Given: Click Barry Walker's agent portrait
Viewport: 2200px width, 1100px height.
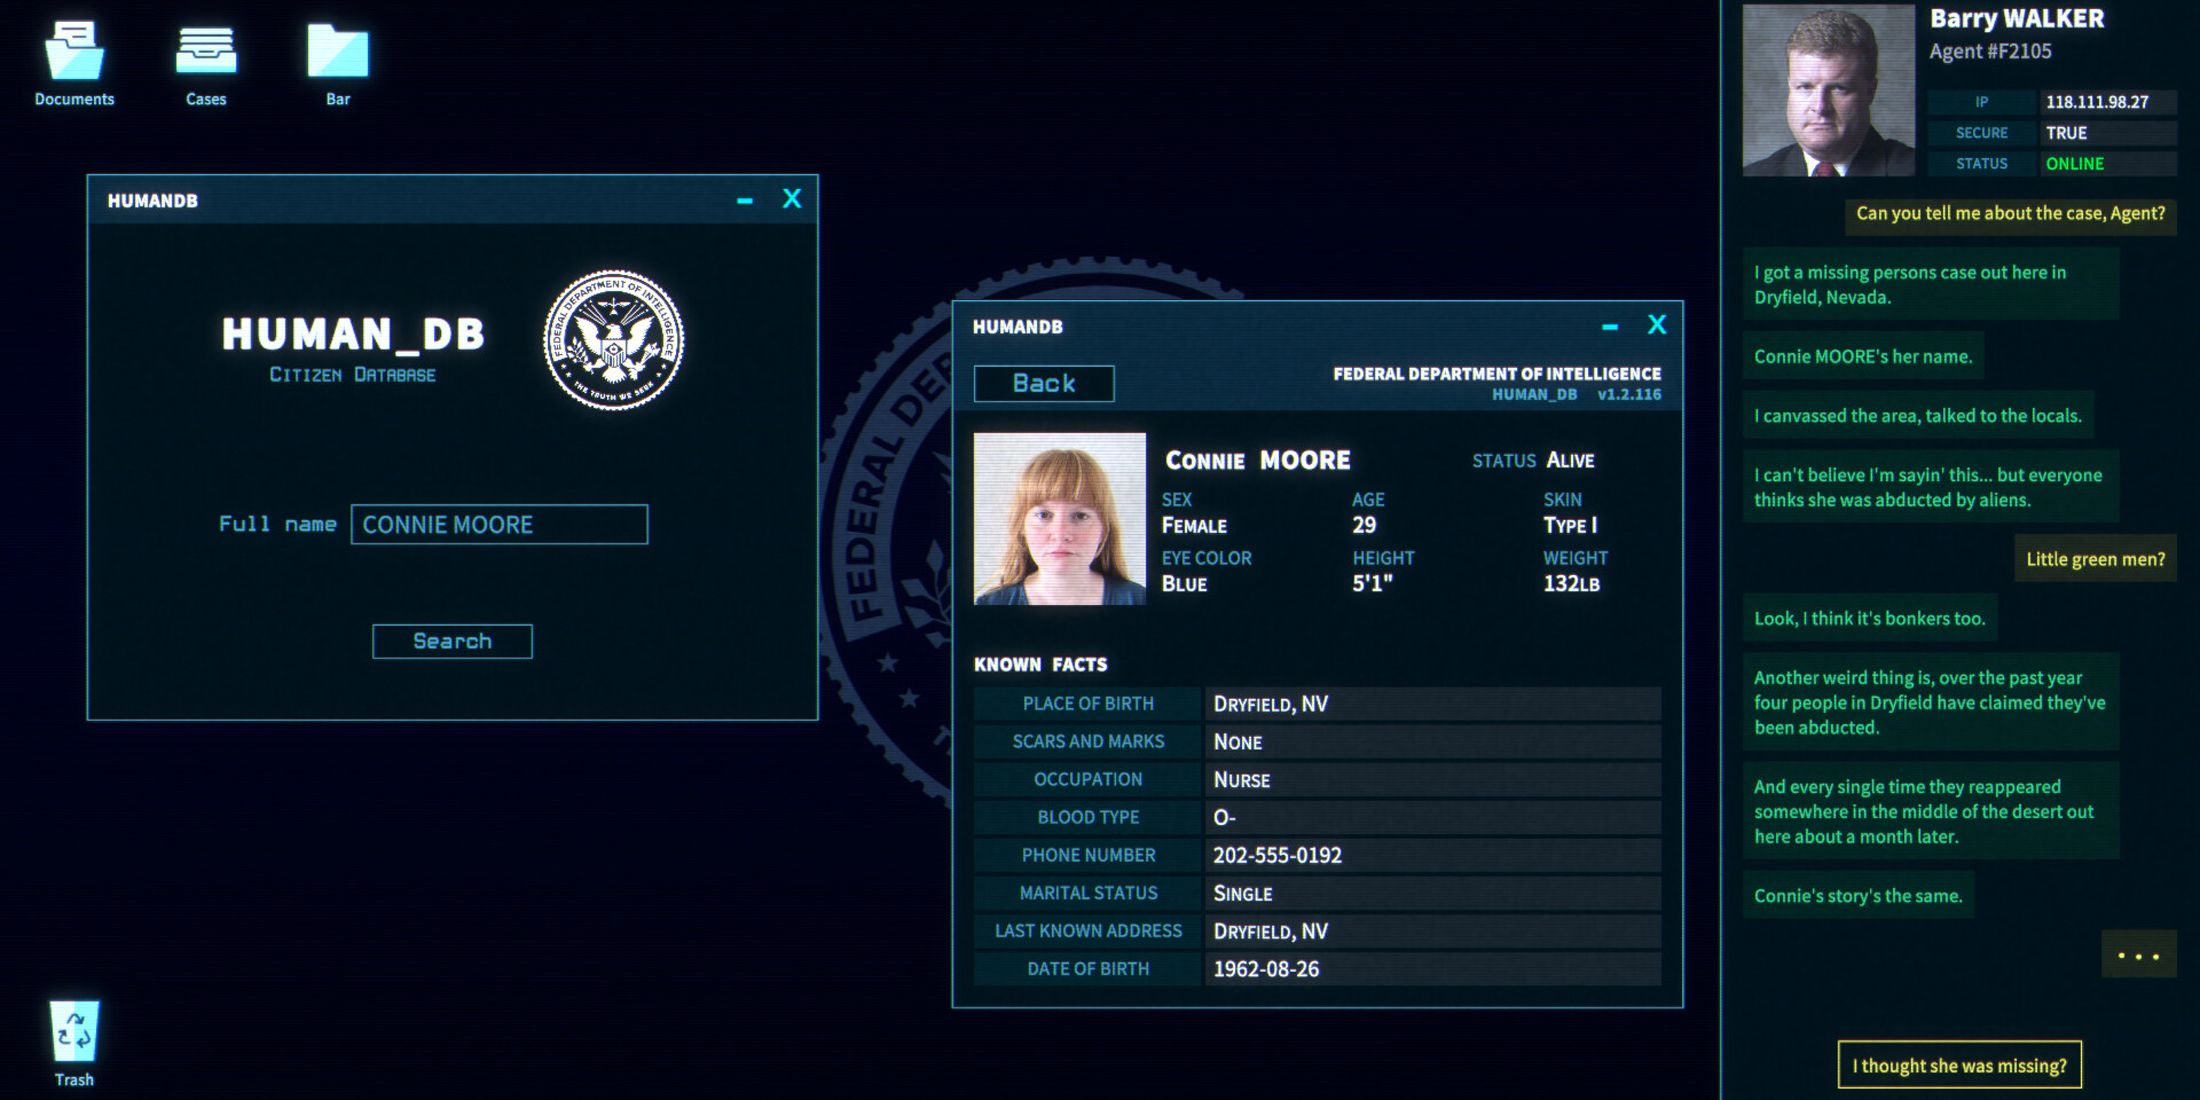Looking at the screenshot, I should (1827, 90).
